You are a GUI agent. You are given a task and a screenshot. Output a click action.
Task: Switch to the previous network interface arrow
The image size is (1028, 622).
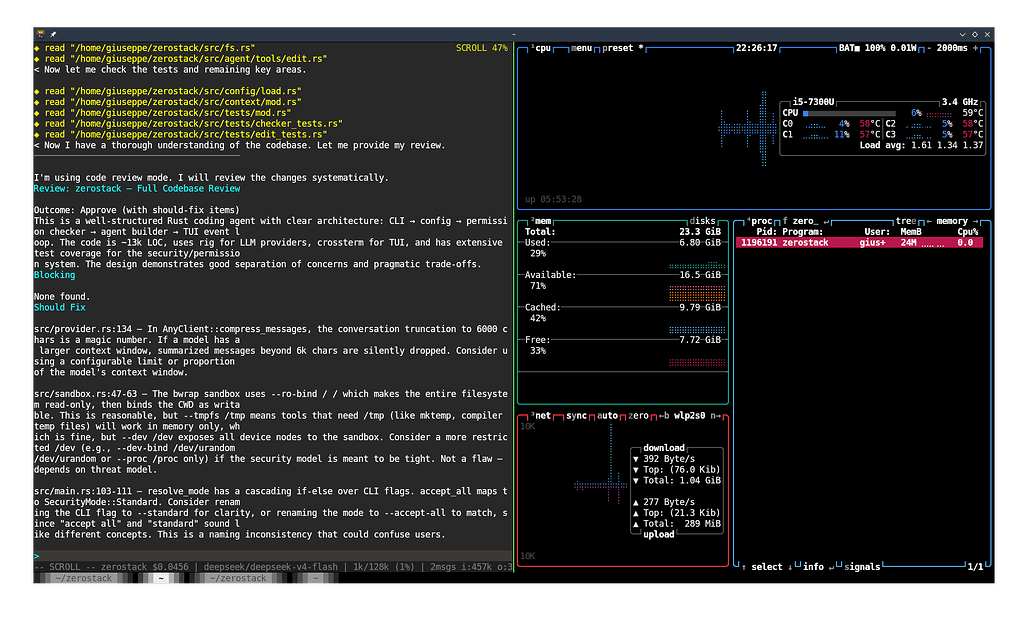663,416
